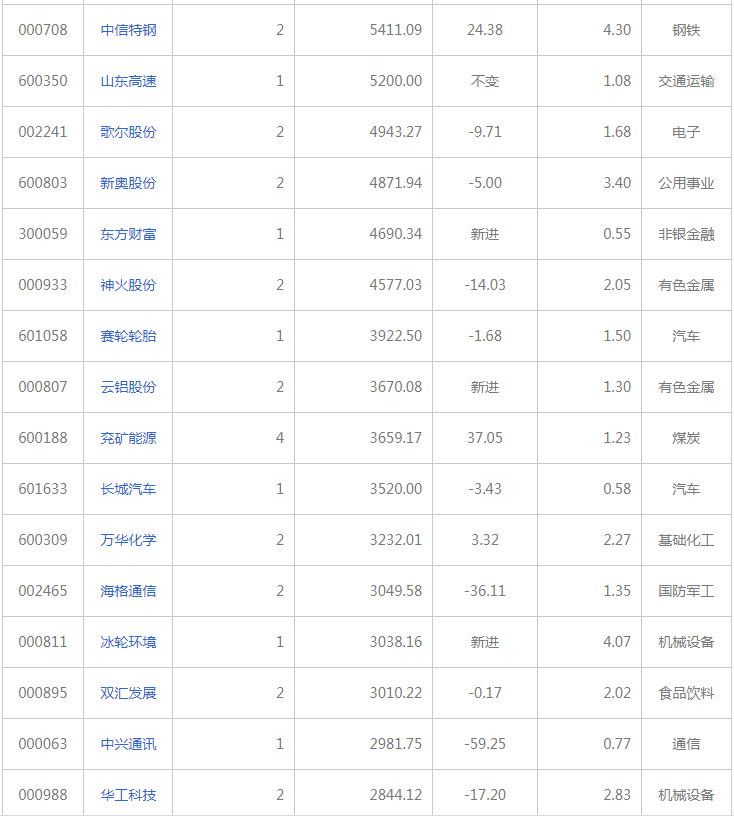Image resolution: width=734 pixels, height=816 pixels.
Task: Click the change value -59.25
Action: pyautogui.click(x=485, y=744)
